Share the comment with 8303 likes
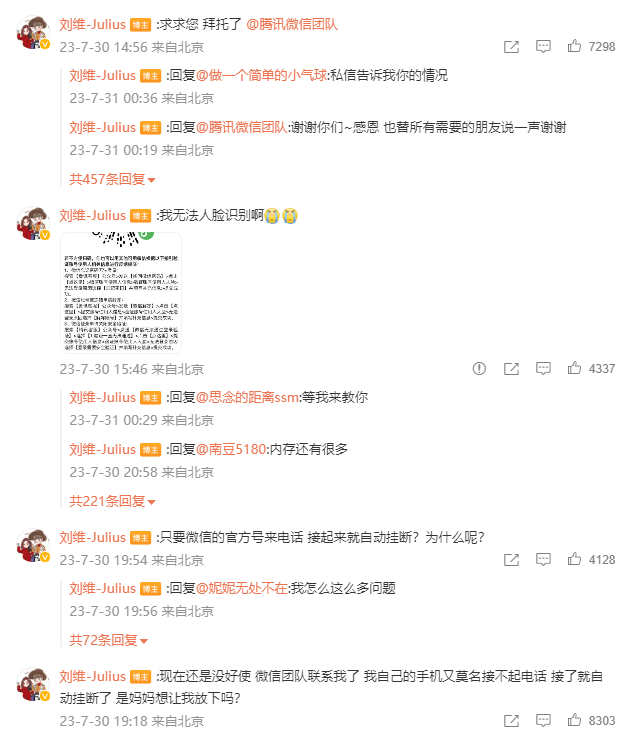 click(x=511, y=720)
